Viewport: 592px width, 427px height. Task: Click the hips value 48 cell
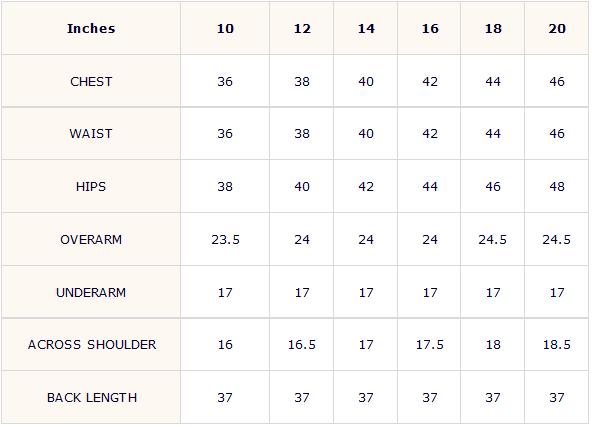557,186
